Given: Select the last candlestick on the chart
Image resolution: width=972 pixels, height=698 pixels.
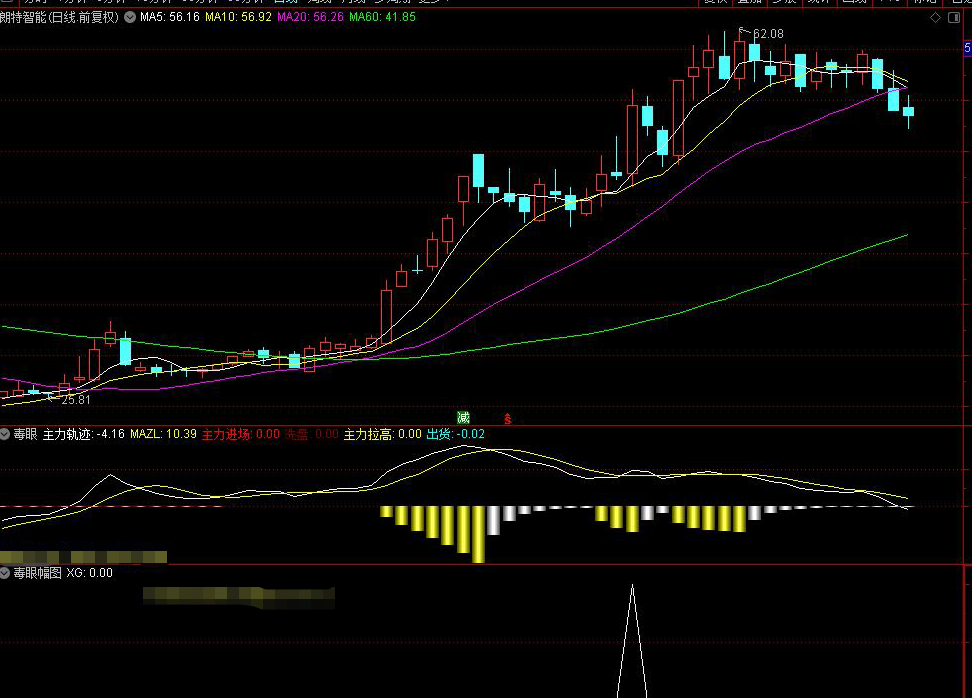Looking at the screenshot, I should pyautogui.click(x=908, y=112).
